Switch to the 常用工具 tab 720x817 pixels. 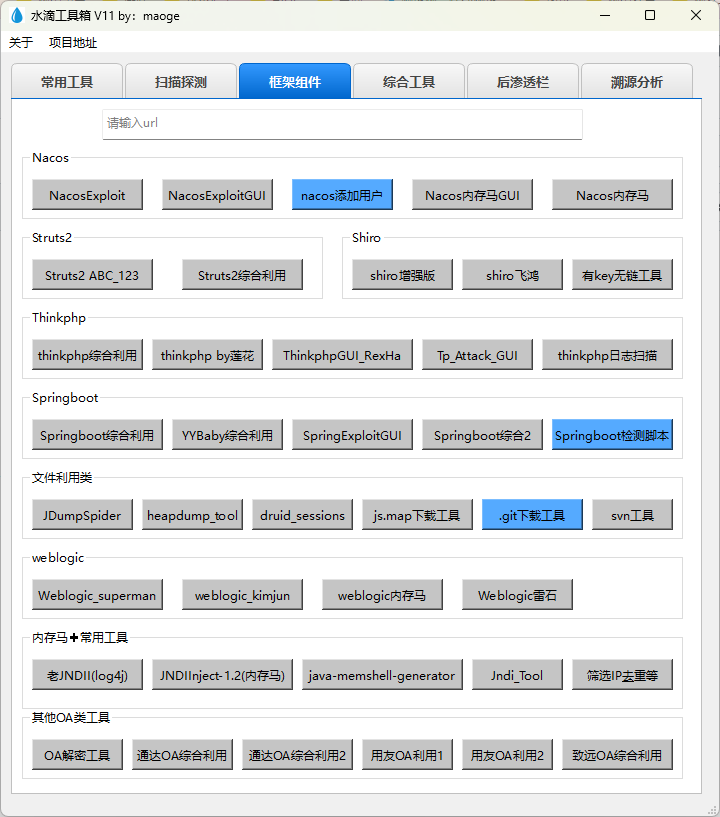tap(67, 82)
